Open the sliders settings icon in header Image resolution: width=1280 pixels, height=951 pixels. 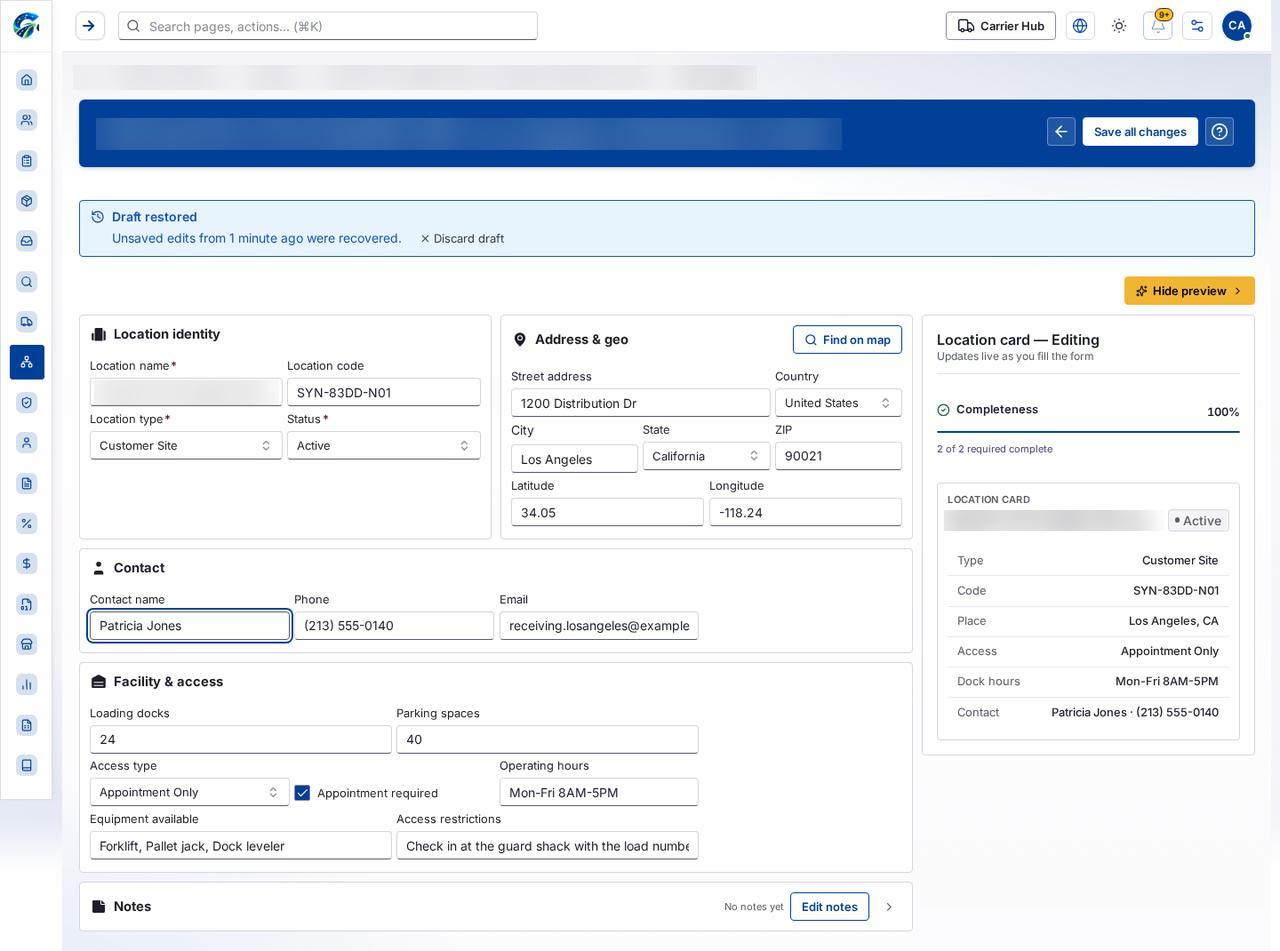click(1197, 26)
